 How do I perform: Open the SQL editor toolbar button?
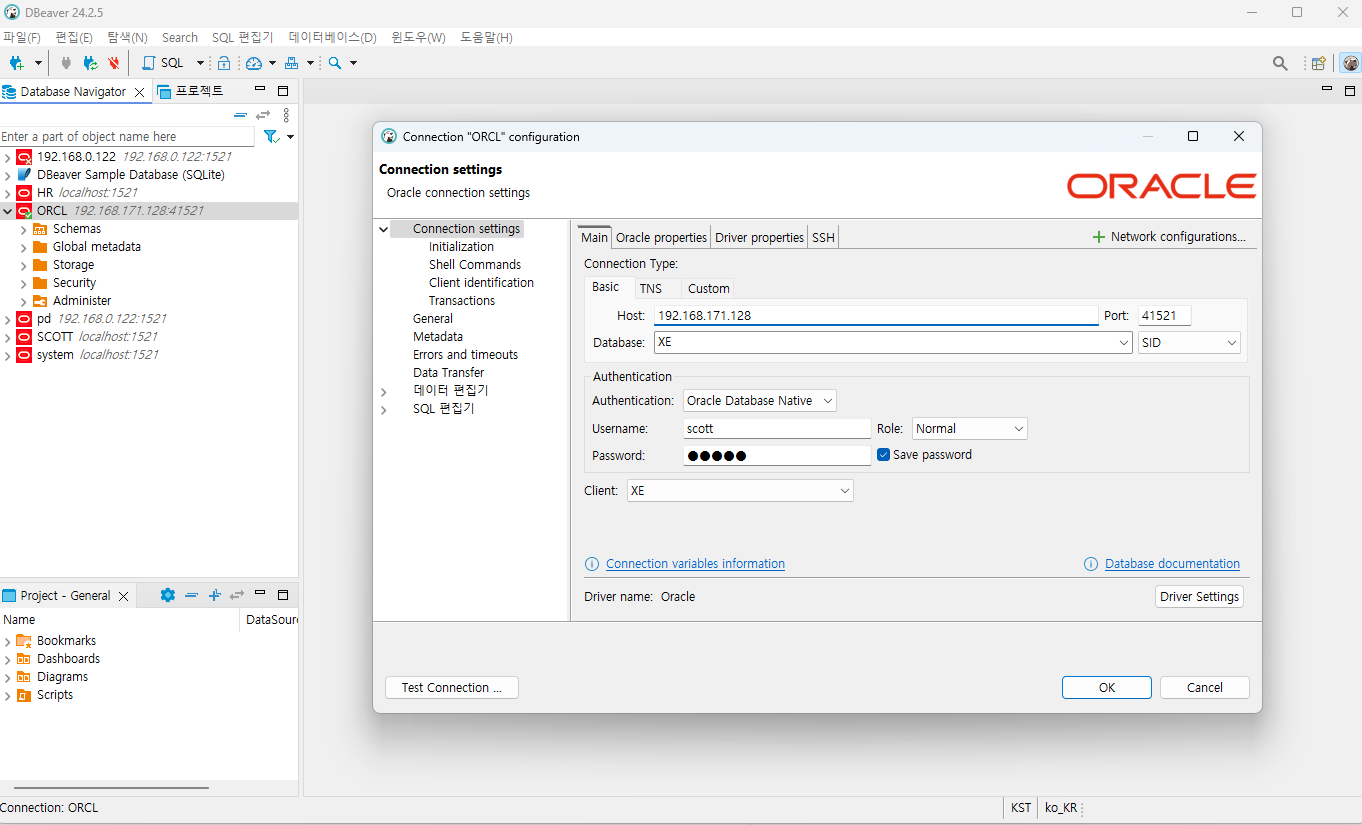(164, 63)
